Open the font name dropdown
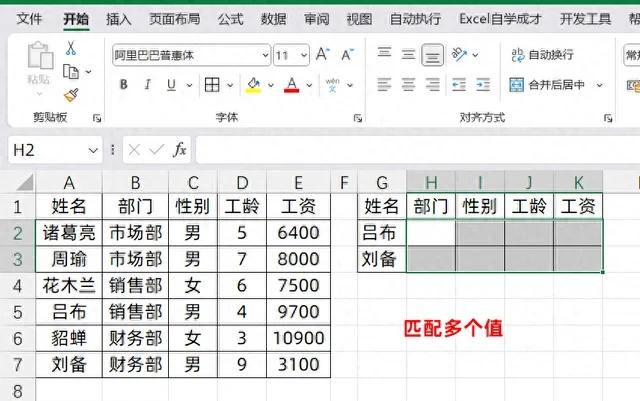 click(x=265, y=55)
